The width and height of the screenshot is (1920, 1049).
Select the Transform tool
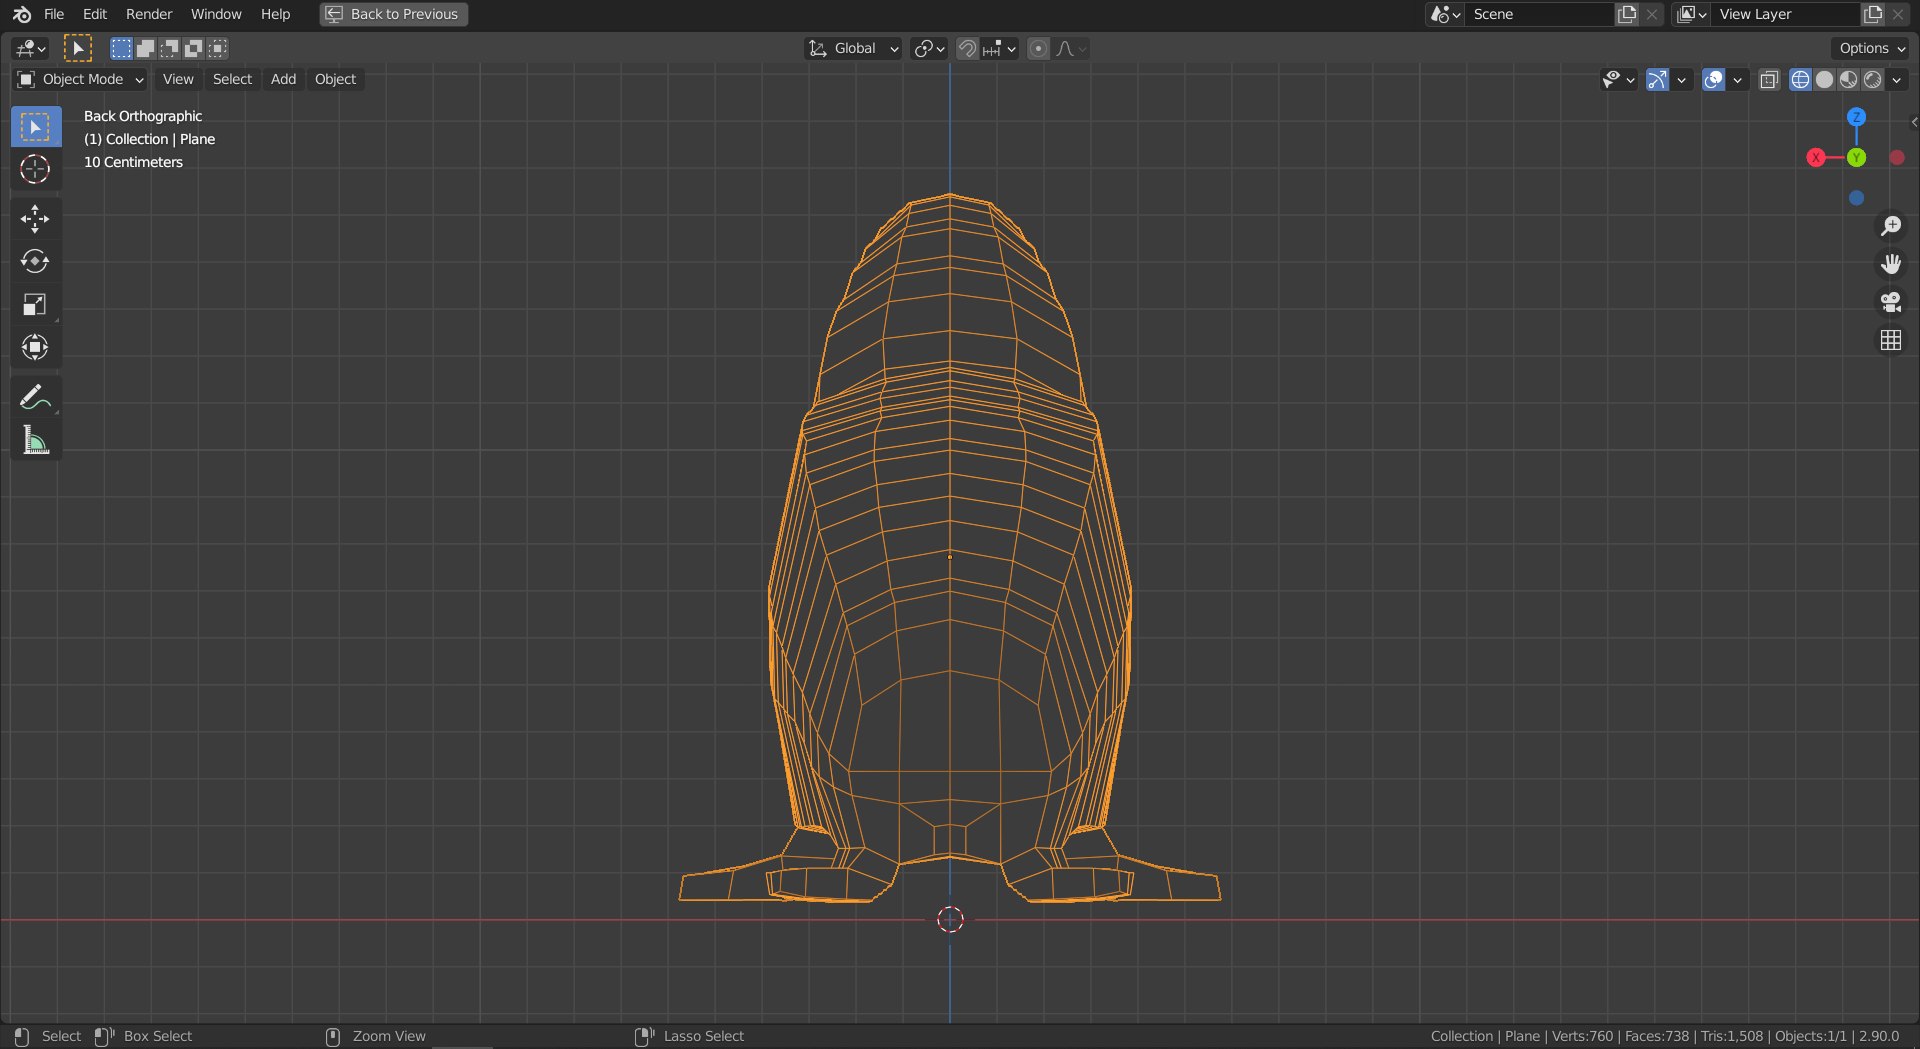(35, 347)
